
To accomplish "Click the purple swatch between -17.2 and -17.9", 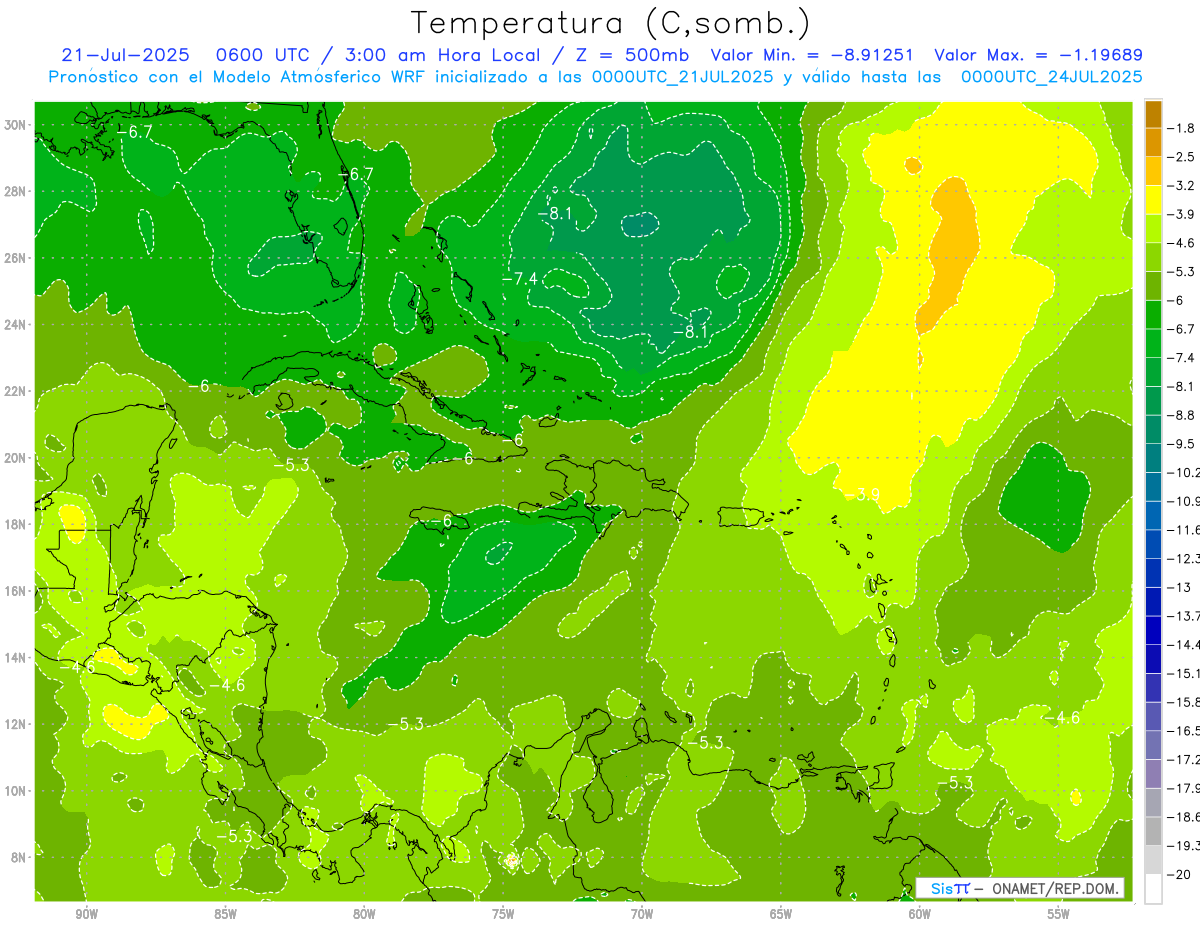I will click(1153, 773).
